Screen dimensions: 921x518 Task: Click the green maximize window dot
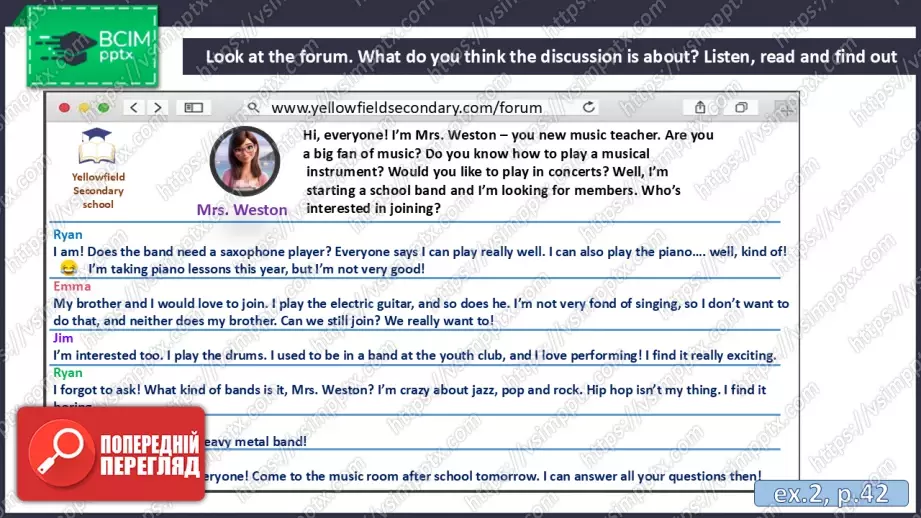point(103,107)
